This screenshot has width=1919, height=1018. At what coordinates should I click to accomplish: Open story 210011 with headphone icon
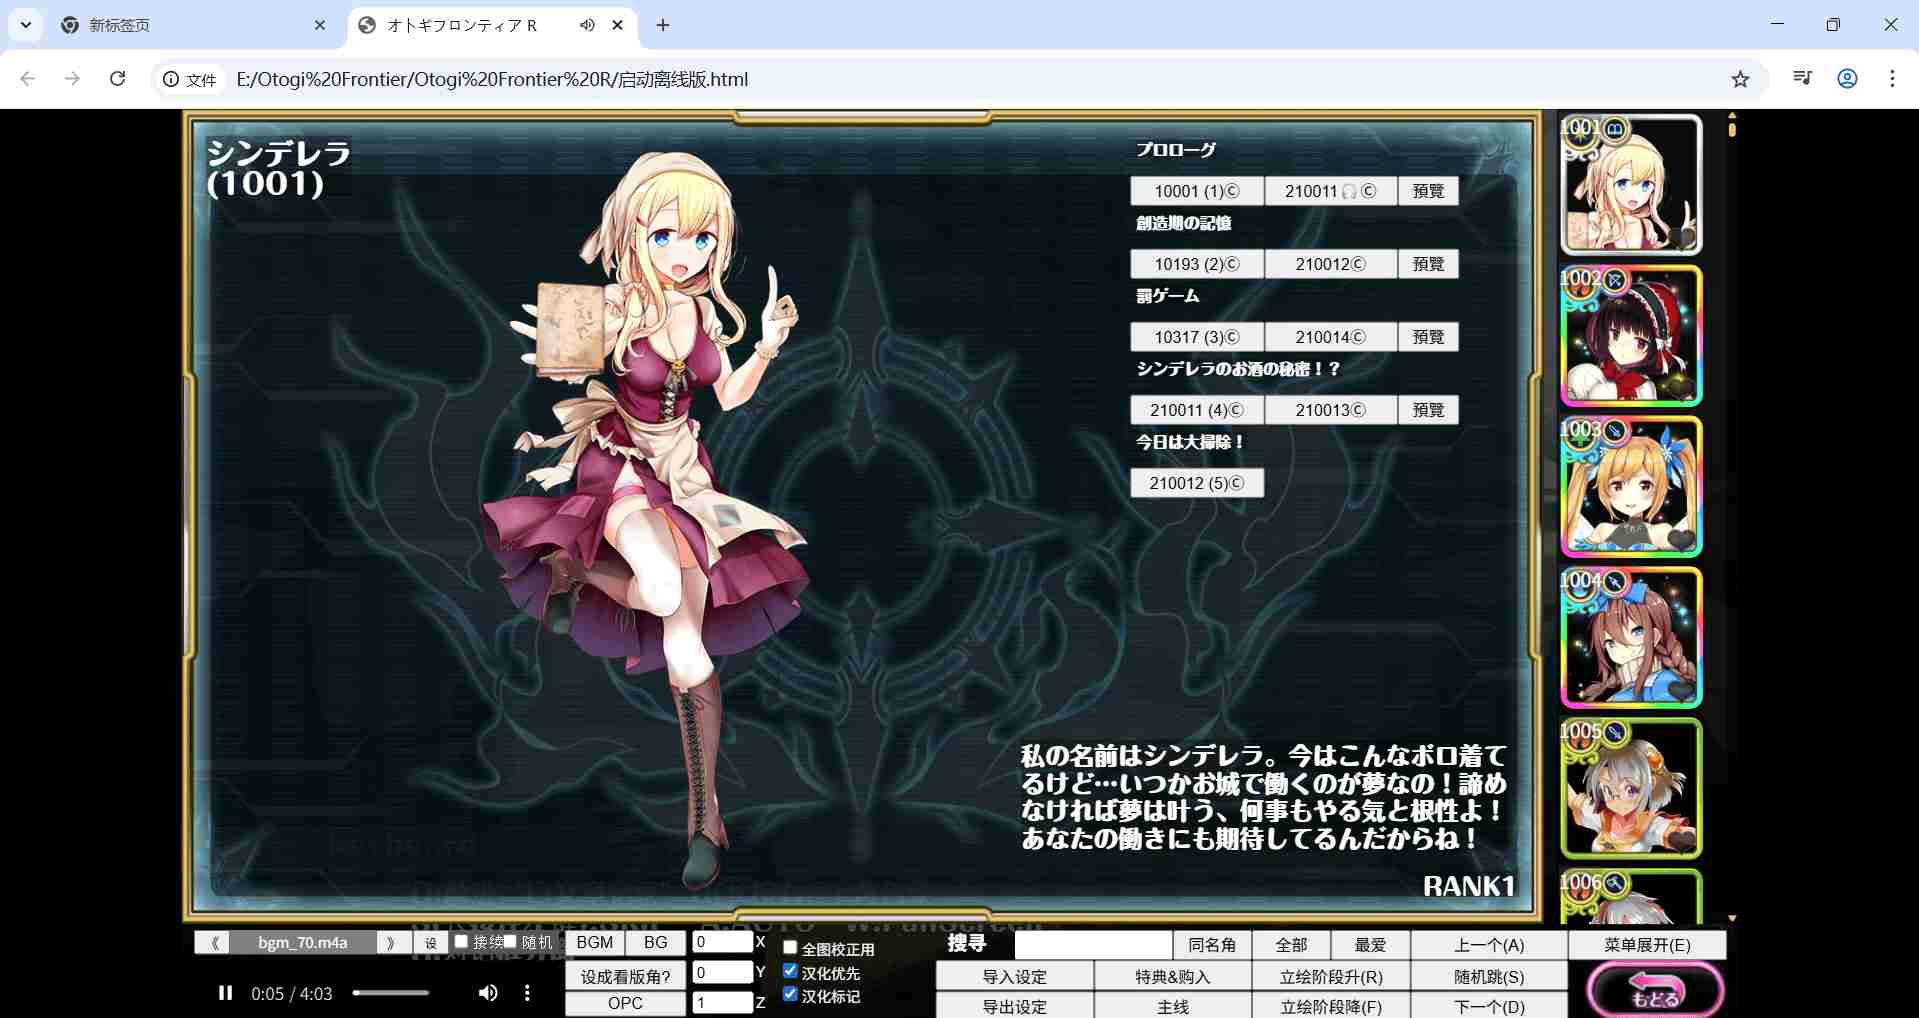(1331, 191)
